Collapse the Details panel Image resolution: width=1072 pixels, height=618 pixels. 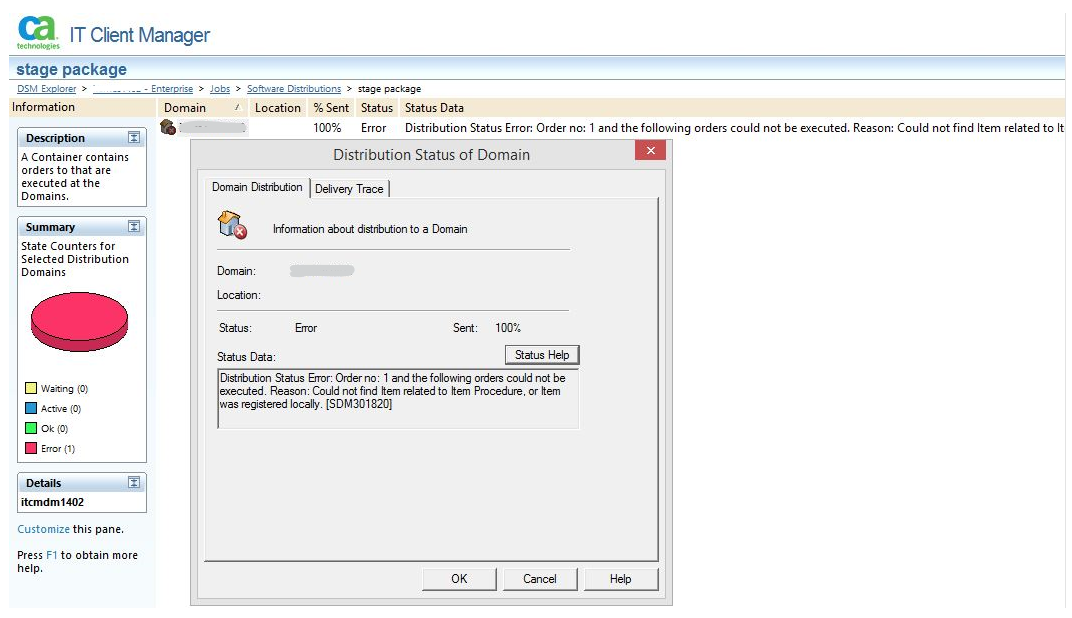[x=134, y=483]
